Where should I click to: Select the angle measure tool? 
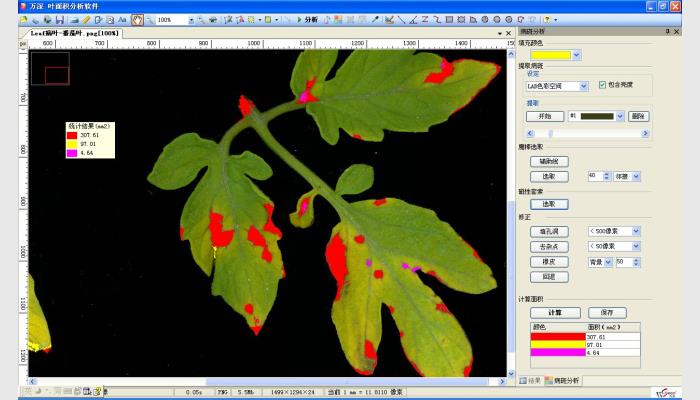(x=413, y=19)
